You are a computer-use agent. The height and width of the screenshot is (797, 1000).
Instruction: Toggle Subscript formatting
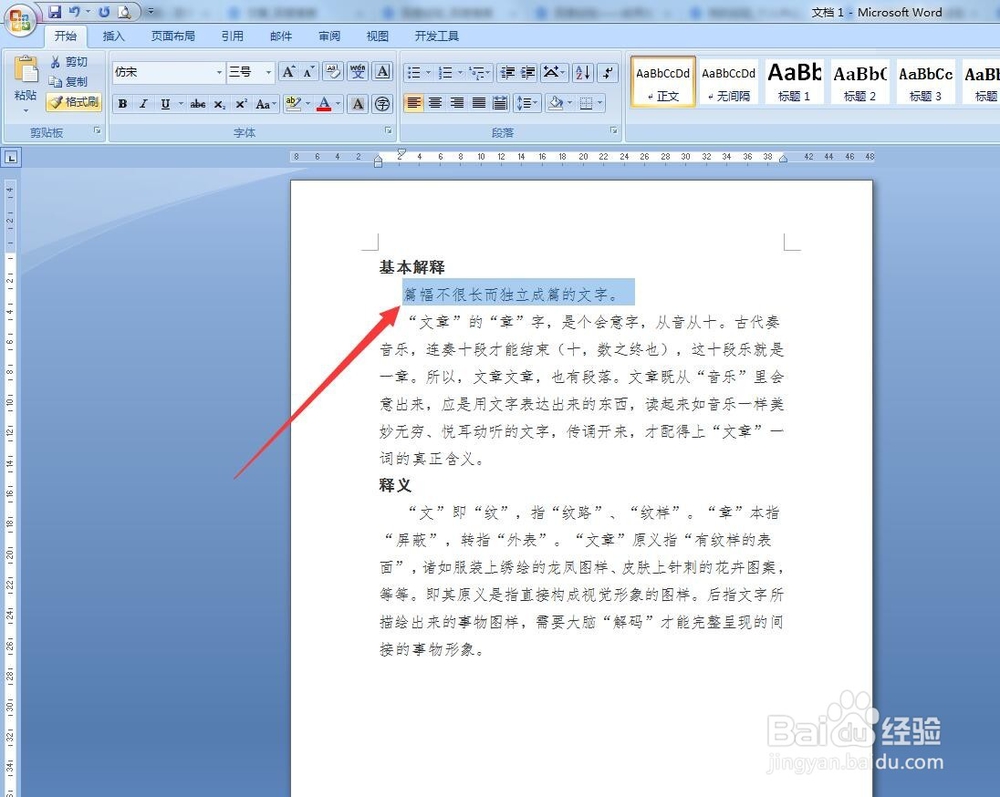pyautogui.click(x=219, y=103)
